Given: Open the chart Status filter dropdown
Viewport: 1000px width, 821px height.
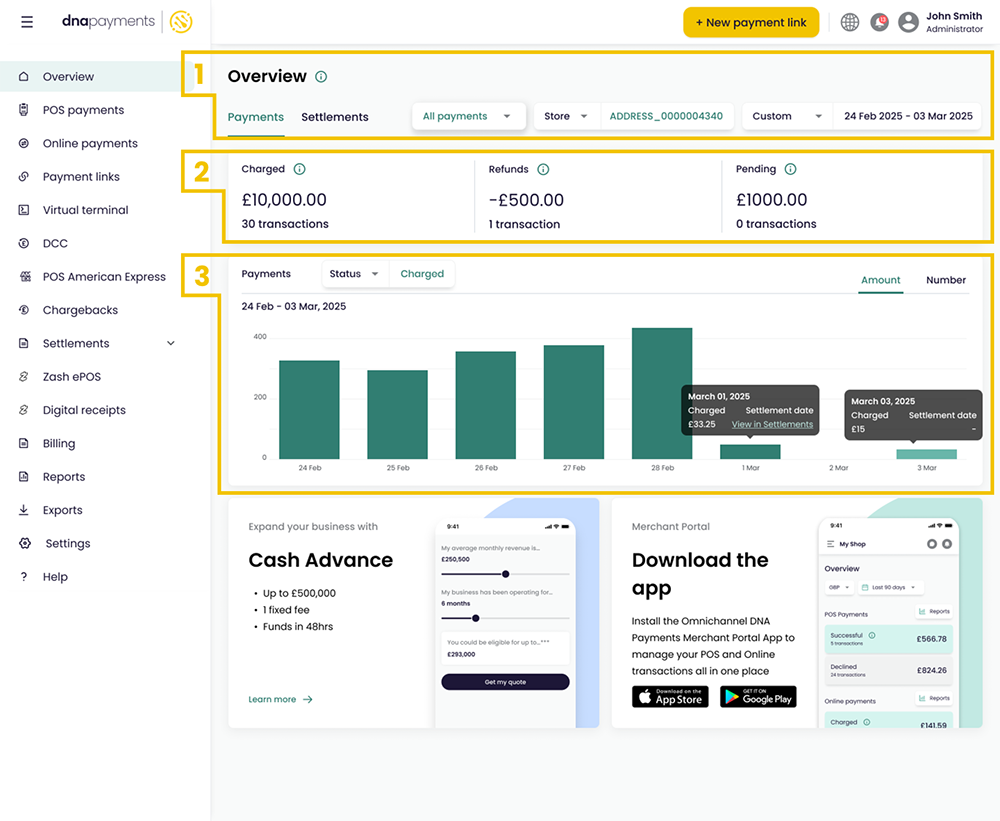Looking at the screenshot, I should click(354, 274).
